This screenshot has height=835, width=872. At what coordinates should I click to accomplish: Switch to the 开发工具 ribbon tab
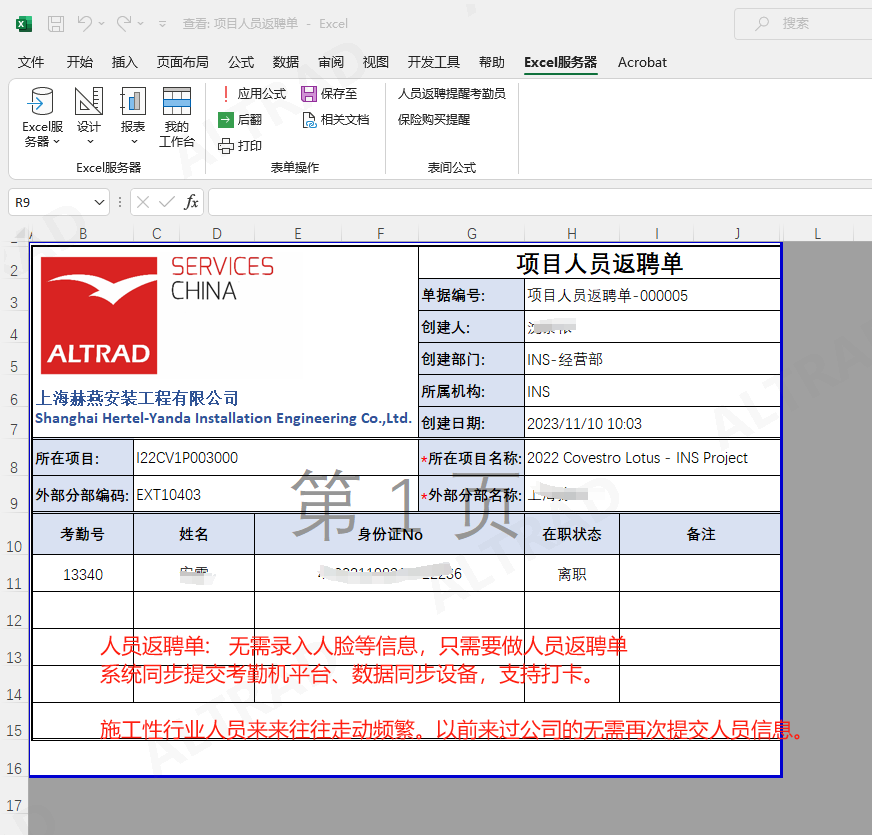[434, 62]
